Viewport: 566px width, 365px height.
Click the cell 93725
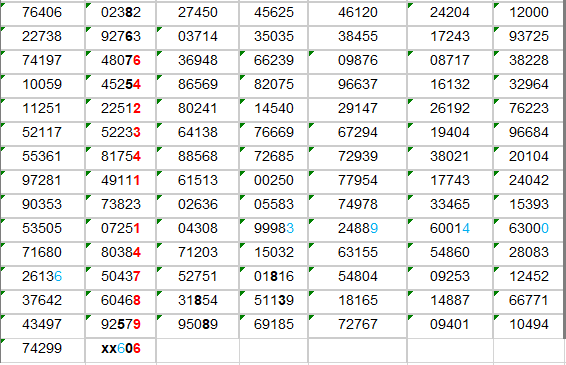pos(528,37)
